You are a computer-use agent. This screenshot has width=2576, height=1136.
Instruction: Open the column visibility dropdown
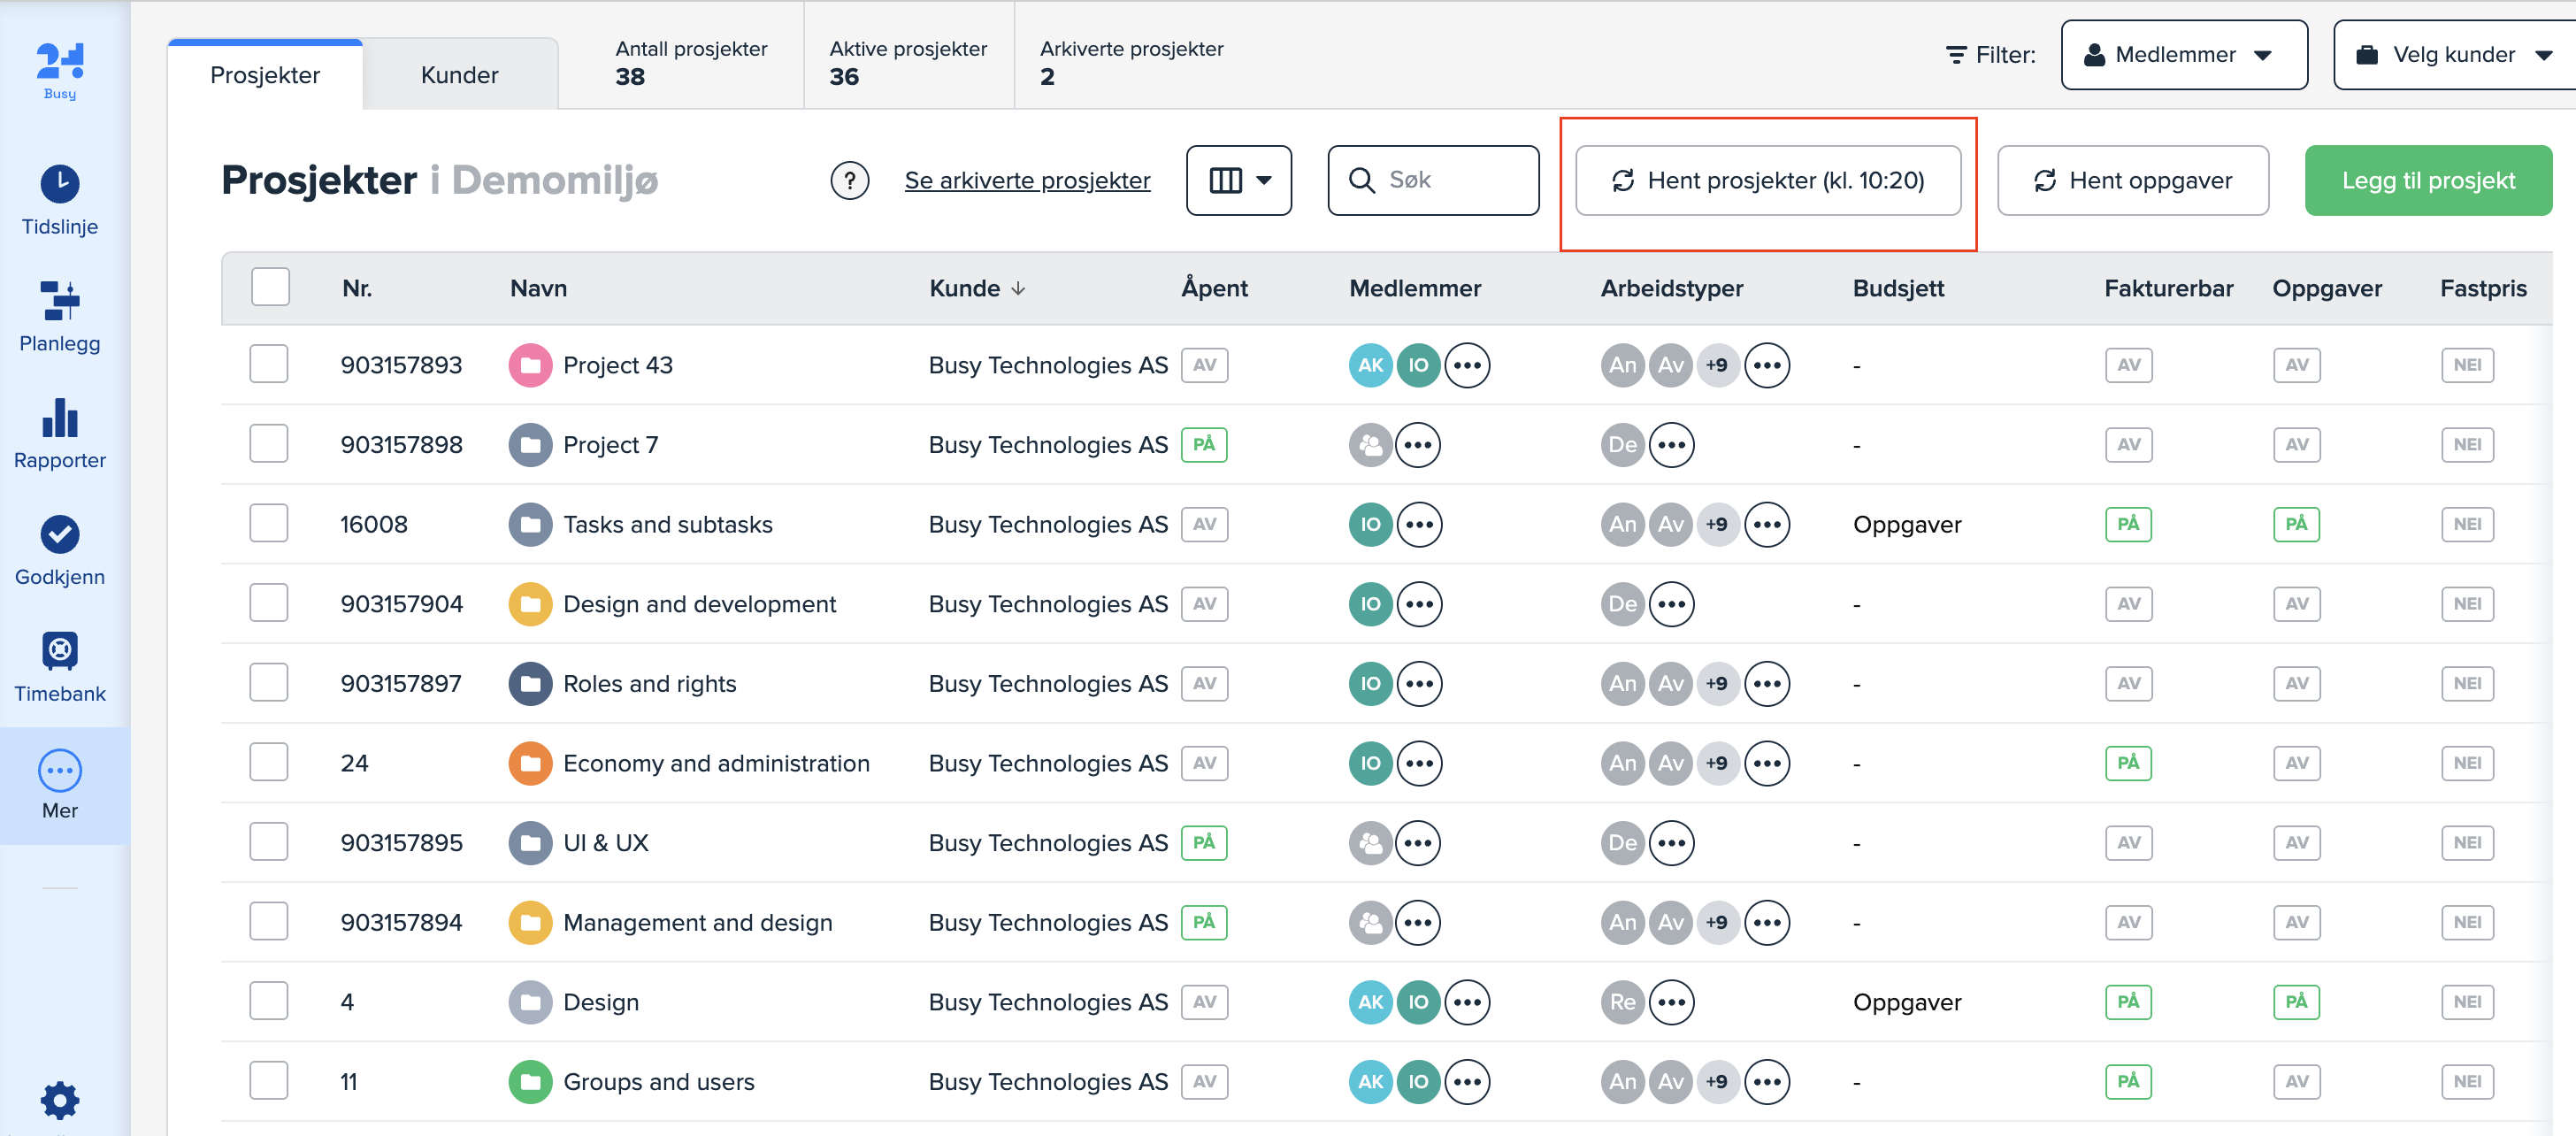(x=1238, y=181)
